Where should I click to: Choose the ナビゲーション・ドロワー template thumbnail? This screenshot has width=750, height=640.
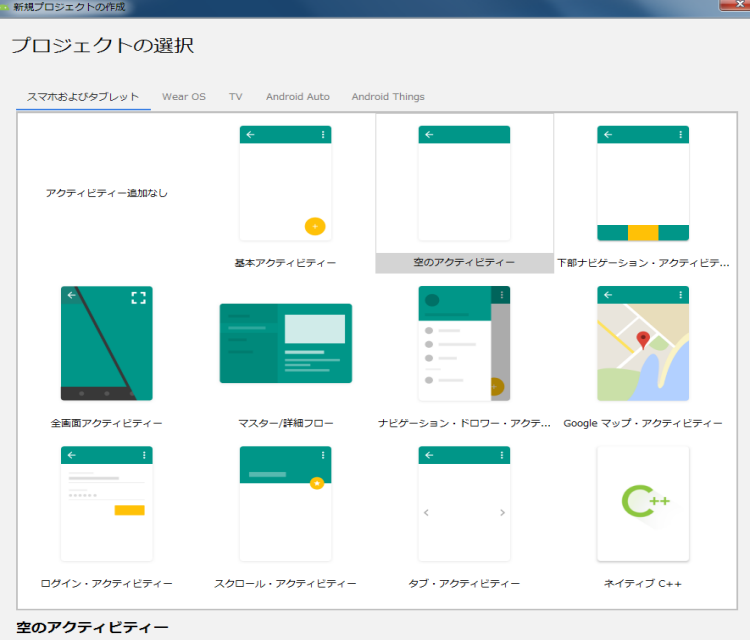[464, 343]
